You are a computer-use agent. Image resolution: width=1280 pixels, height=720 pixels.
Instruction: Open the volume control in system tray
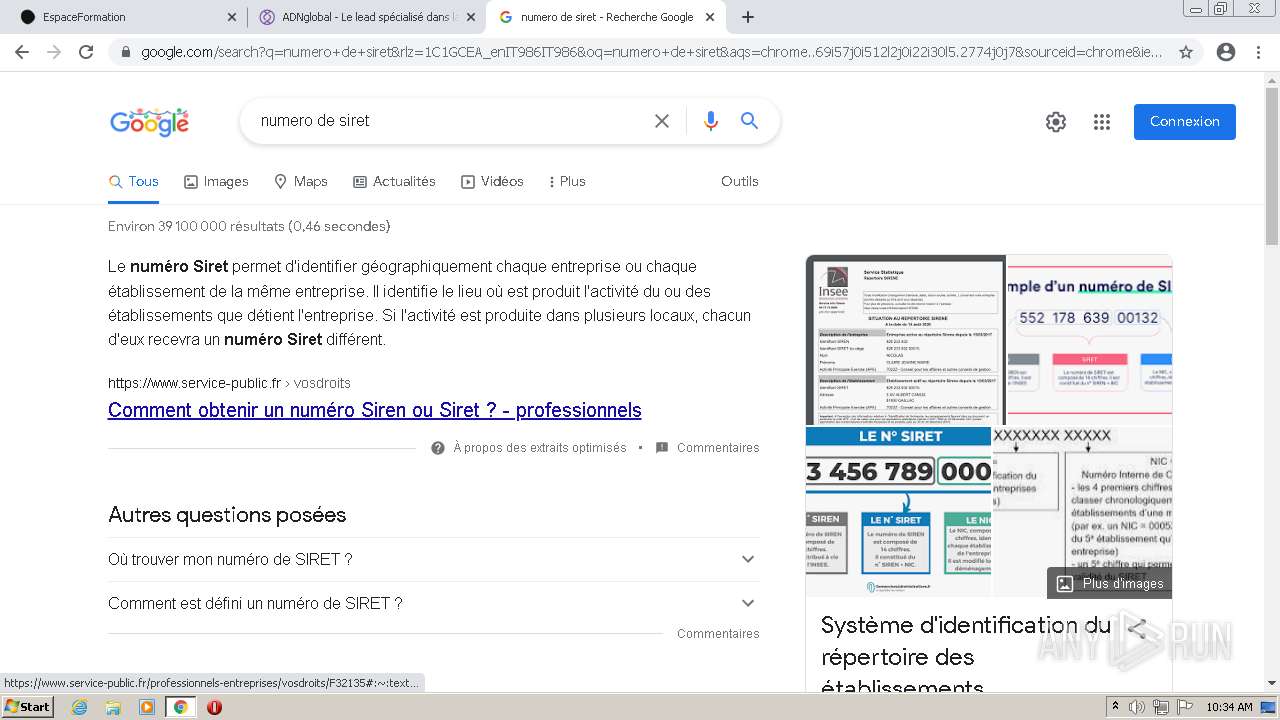tap(1137, 707)
